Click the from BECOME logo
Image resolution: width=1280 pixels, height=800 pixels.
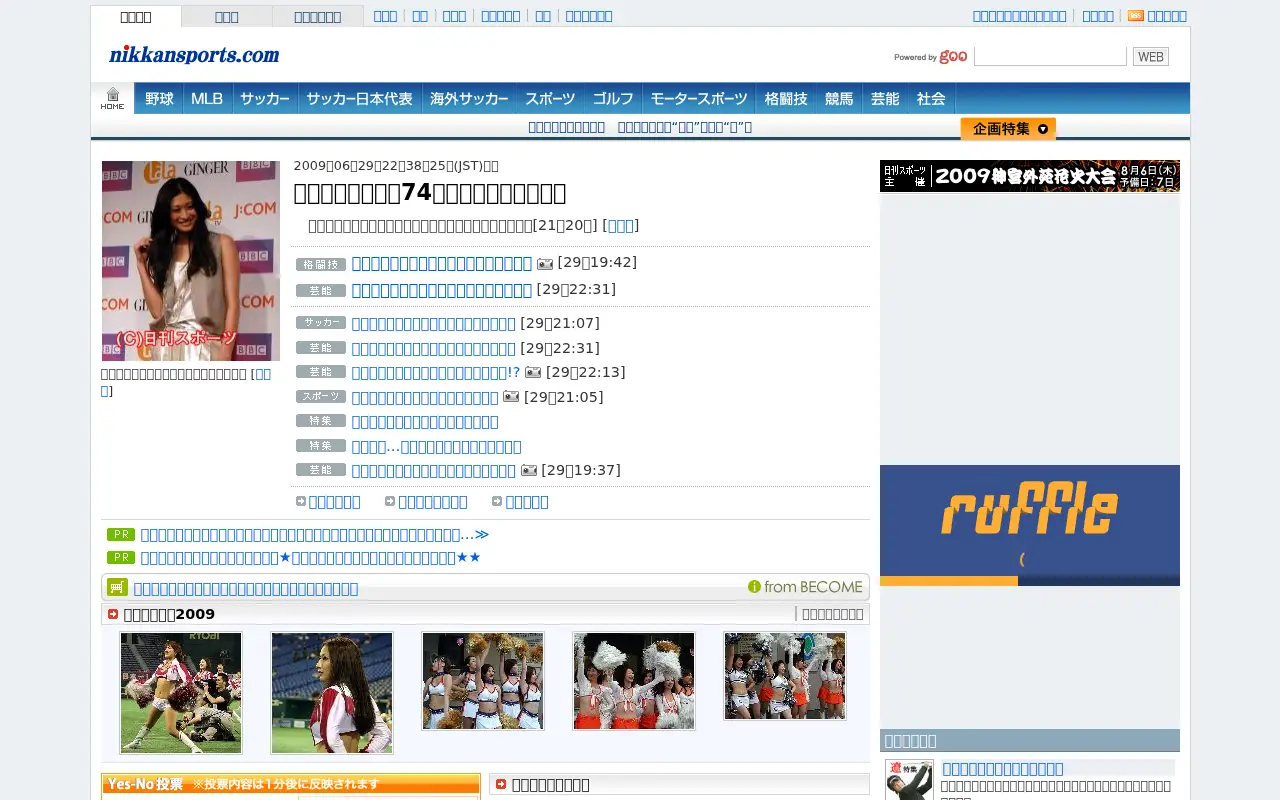click(x=805, y=587)
